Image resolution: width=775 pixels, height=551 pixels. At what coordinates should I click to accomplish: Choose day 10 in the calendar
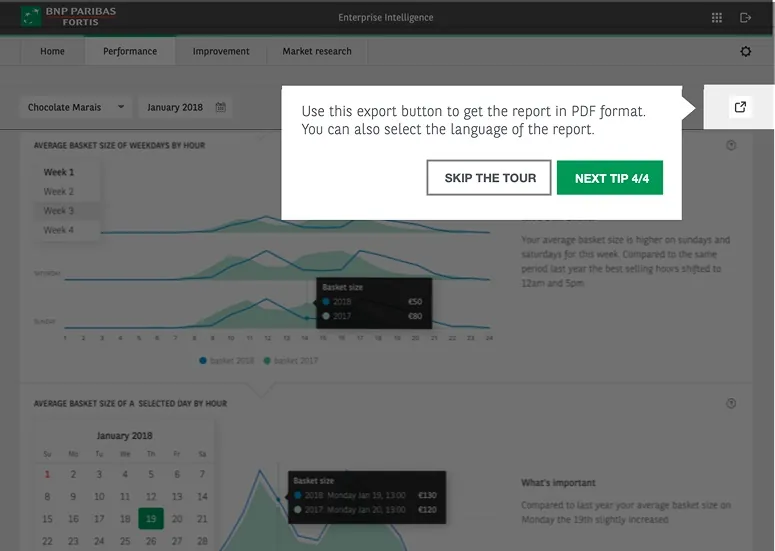pyautogui.click(x=99, y=497)
